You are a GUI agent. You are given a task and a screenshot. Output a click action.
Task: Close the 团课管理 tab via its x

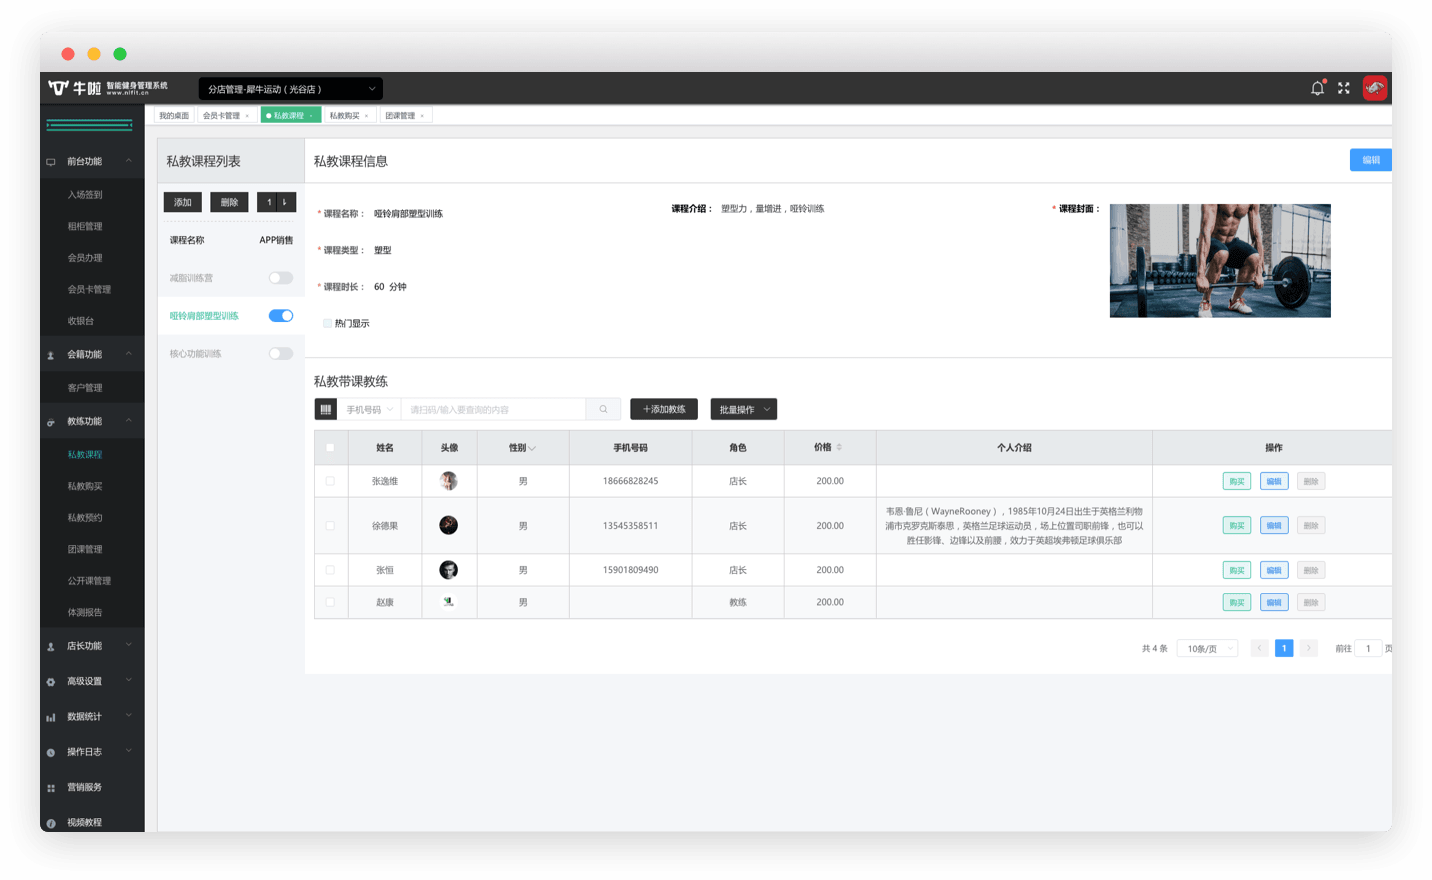[422, 116]
